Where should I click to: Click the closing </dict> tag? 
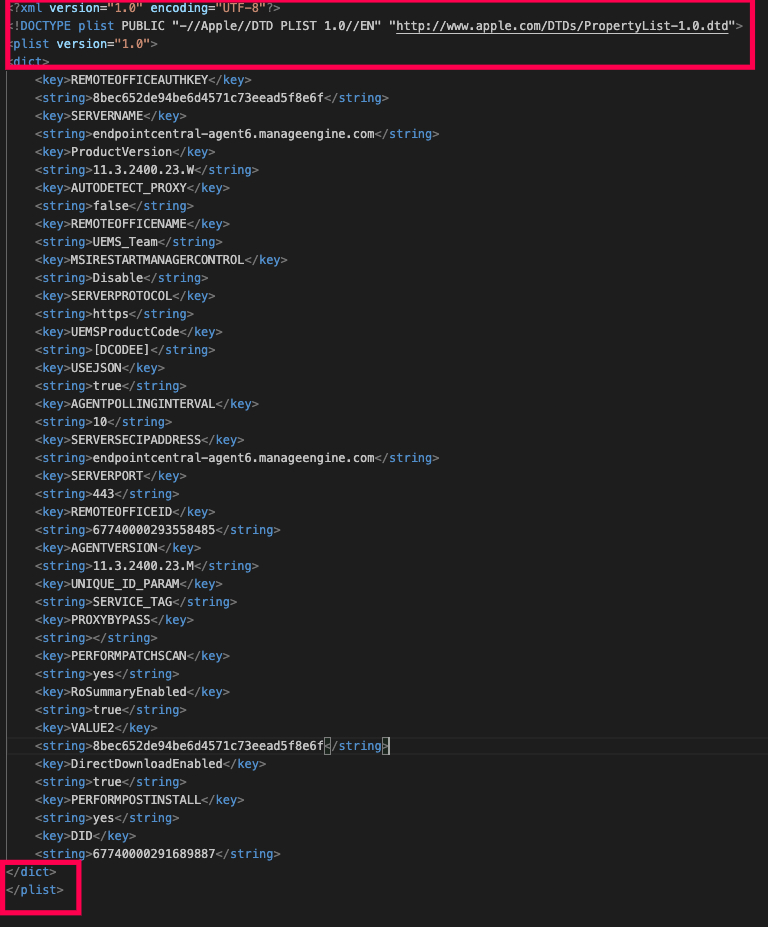(31, 872)
